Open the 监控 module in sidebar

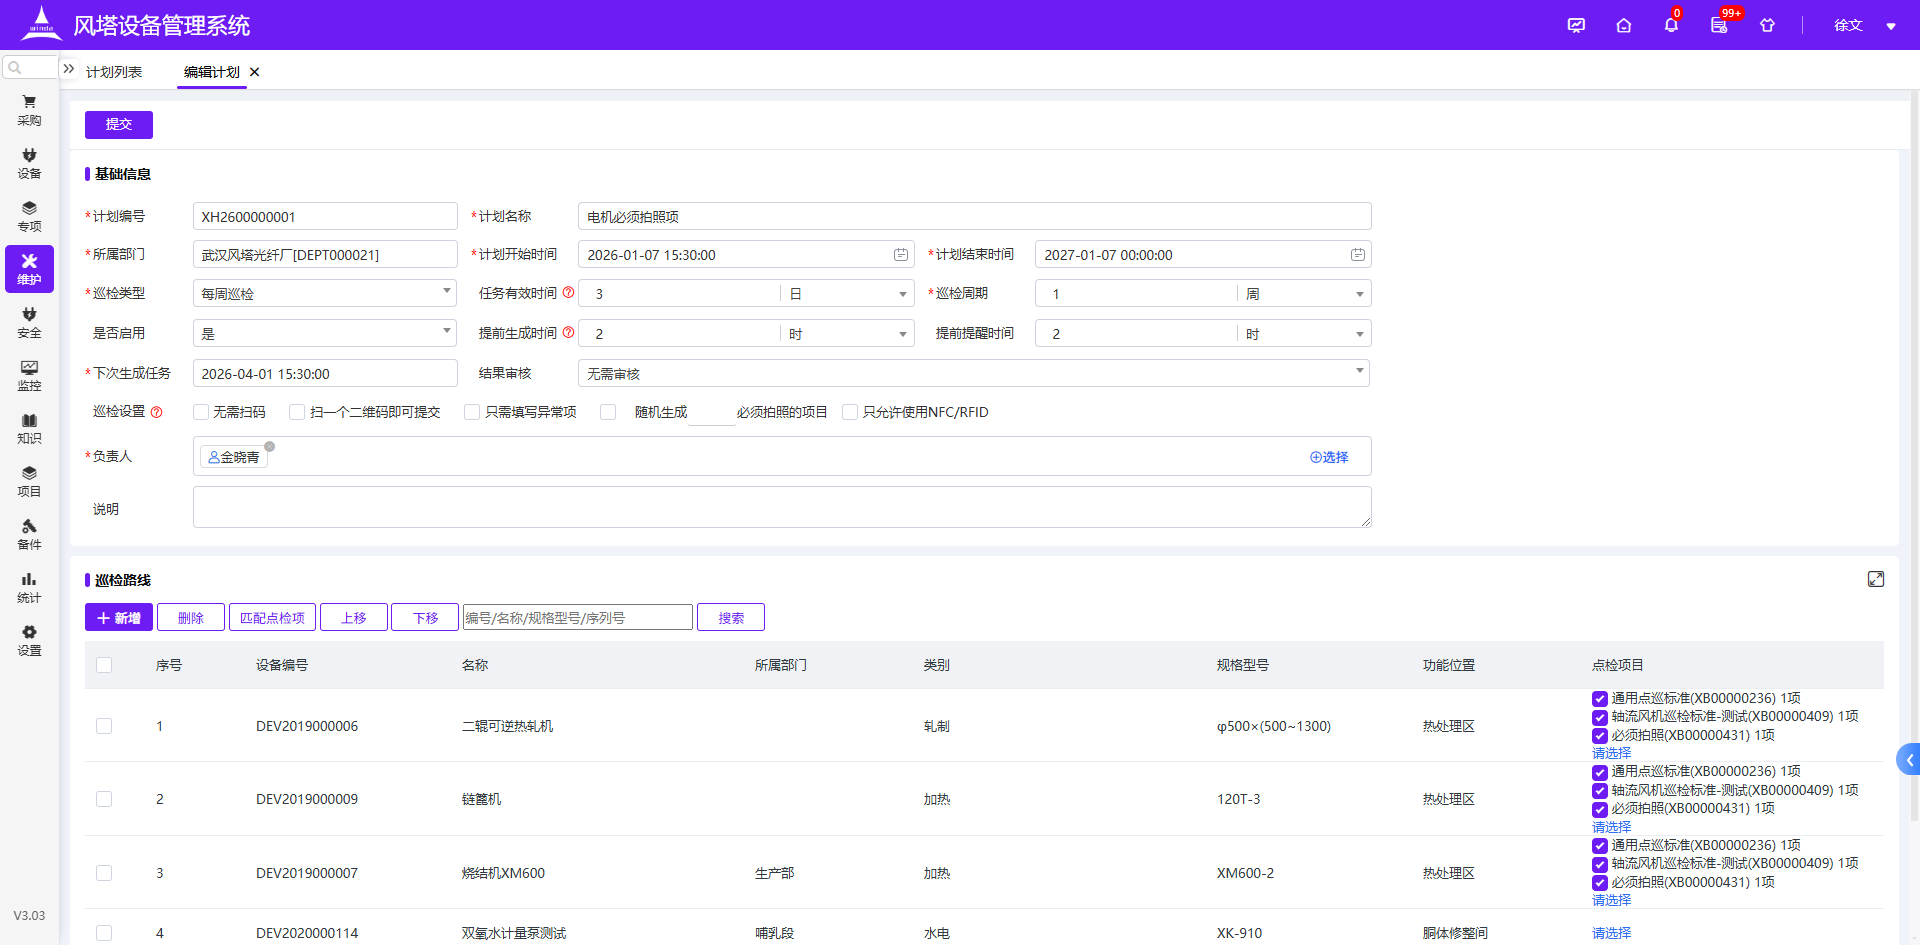click(x=29, y=375)
